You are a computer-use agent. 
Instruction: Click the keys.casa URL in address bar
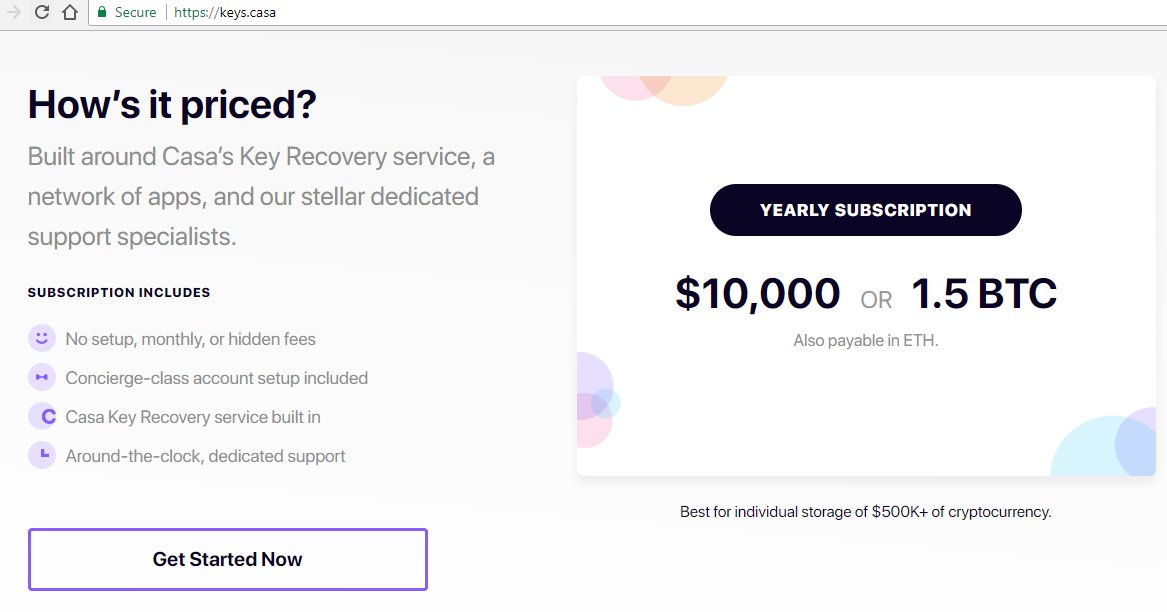tap(225, 13)
